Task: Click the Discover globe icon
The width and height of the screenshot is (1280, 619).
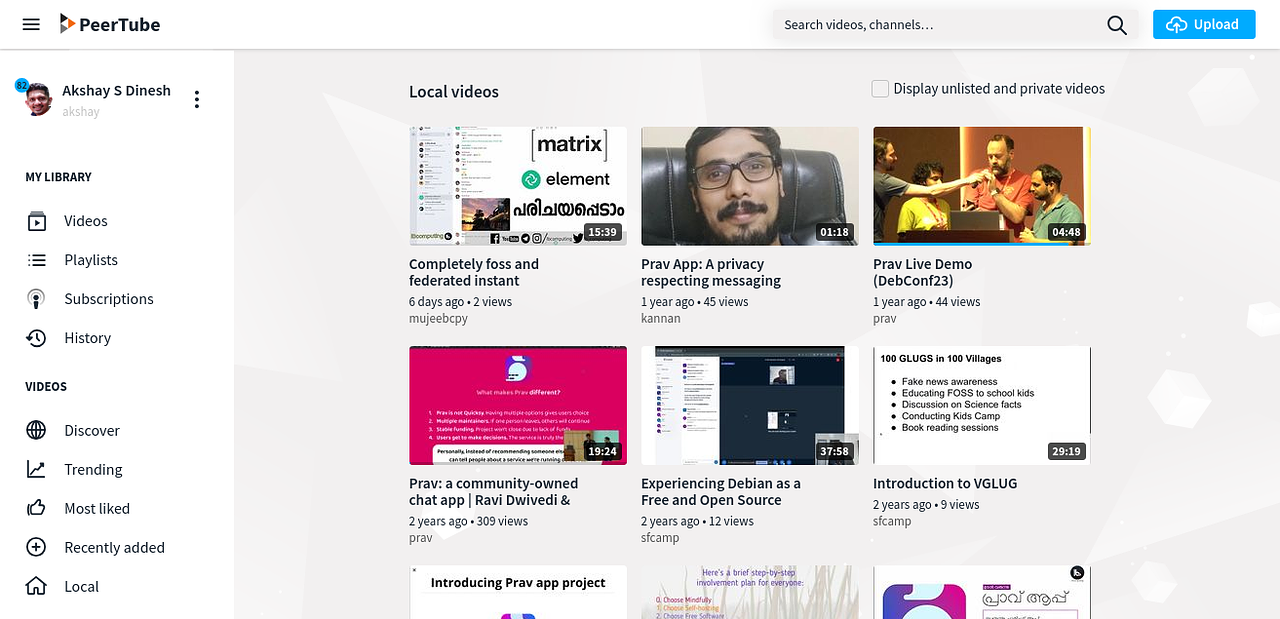Action: coord(37,431)
